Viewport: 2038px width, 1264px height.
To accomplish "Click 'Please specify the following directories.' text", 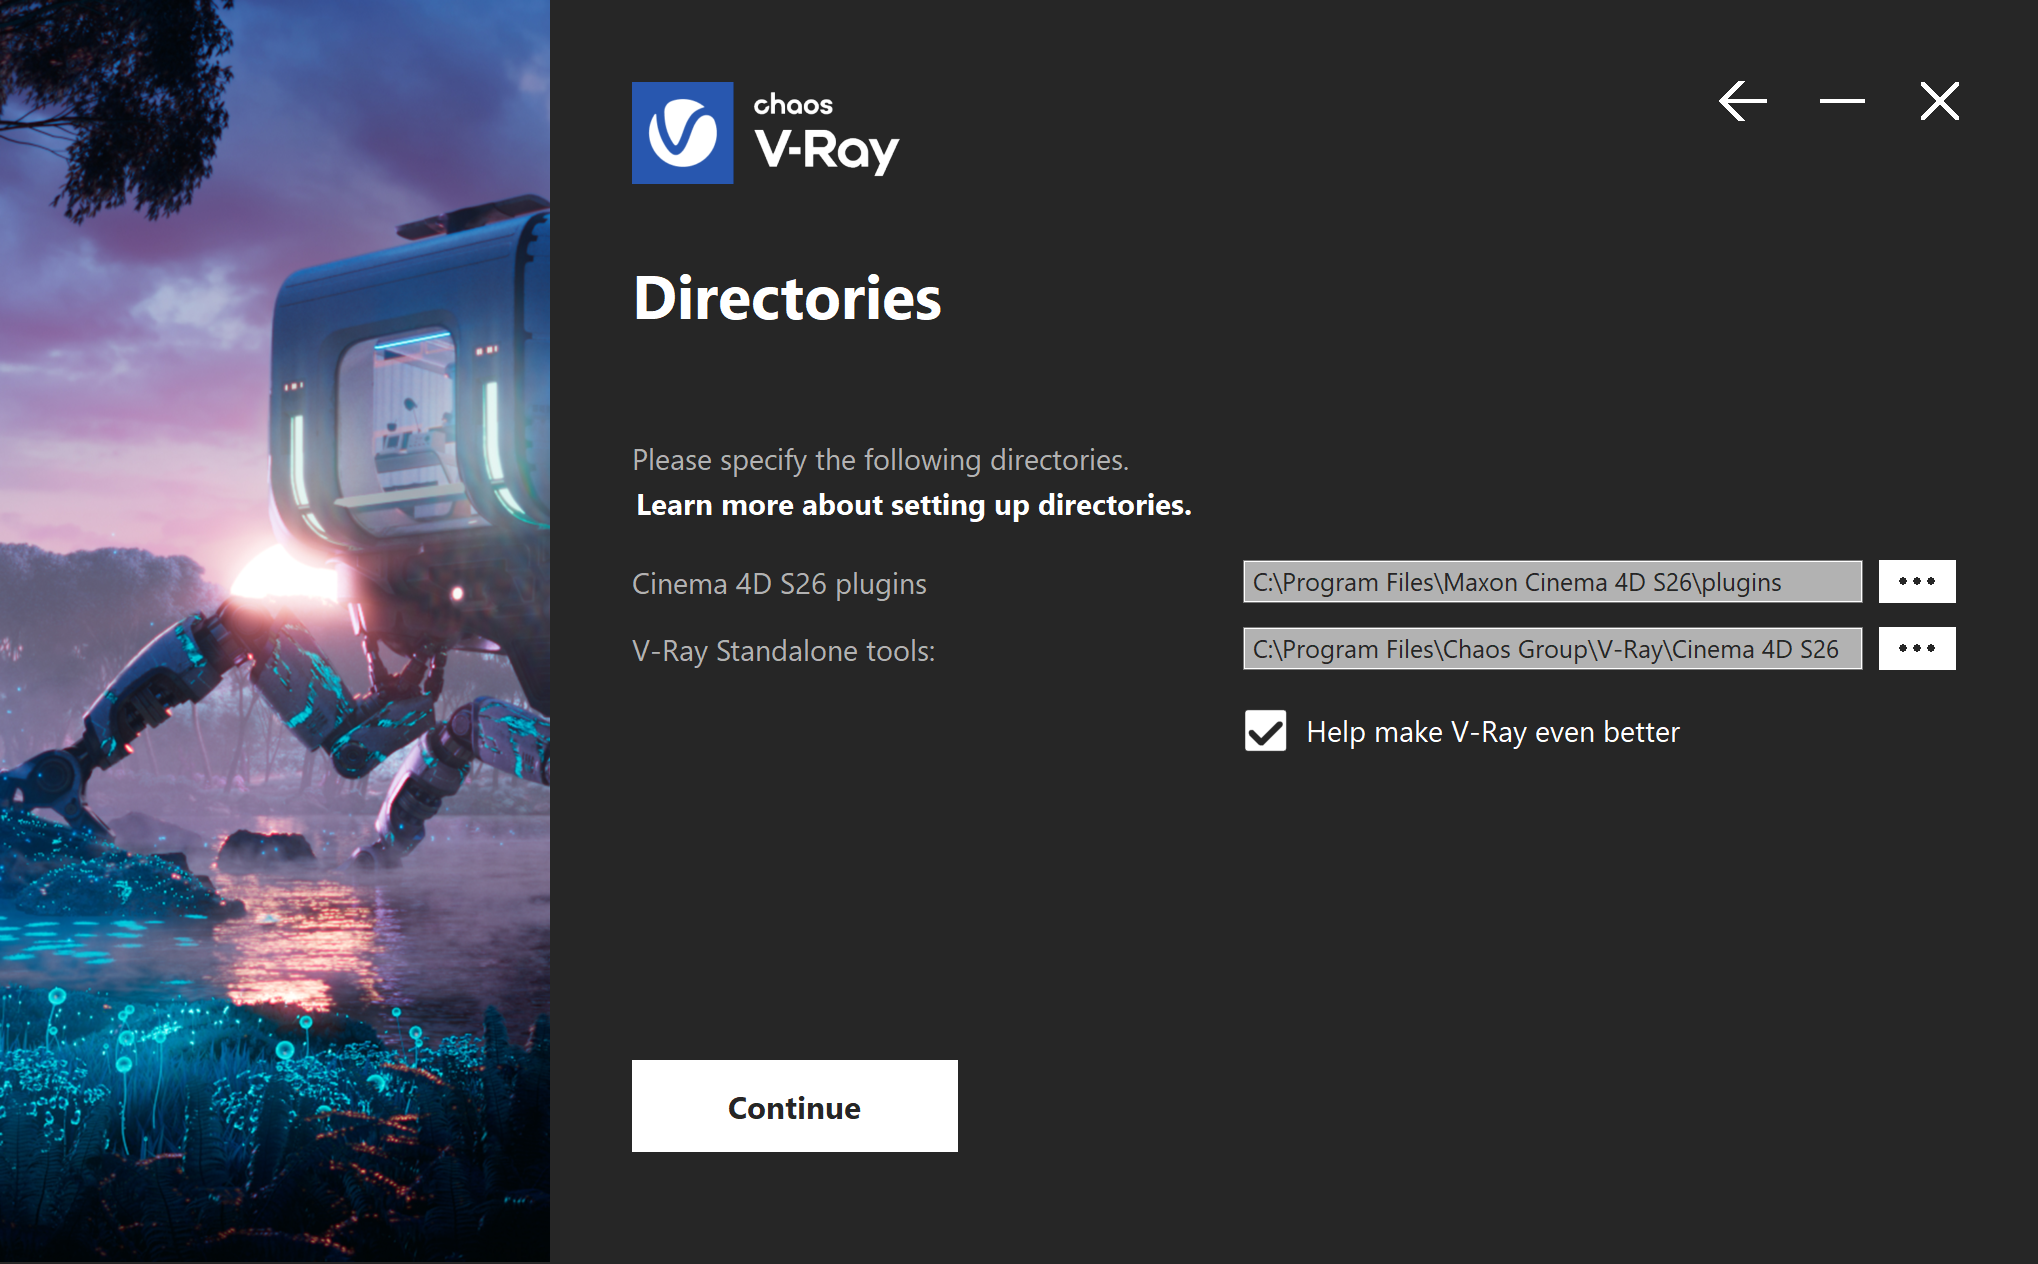I will [x=880, y=460].
